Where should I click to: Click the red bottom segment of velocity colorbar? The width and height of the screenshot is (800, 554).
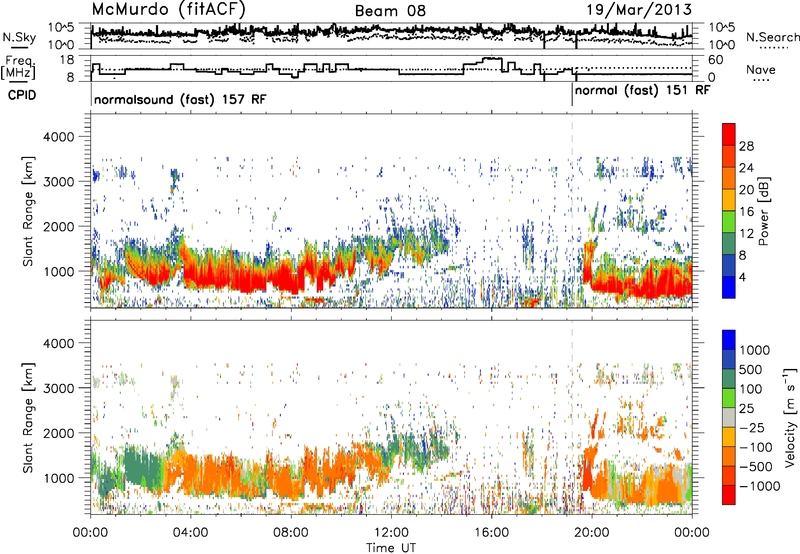[729, 495]
